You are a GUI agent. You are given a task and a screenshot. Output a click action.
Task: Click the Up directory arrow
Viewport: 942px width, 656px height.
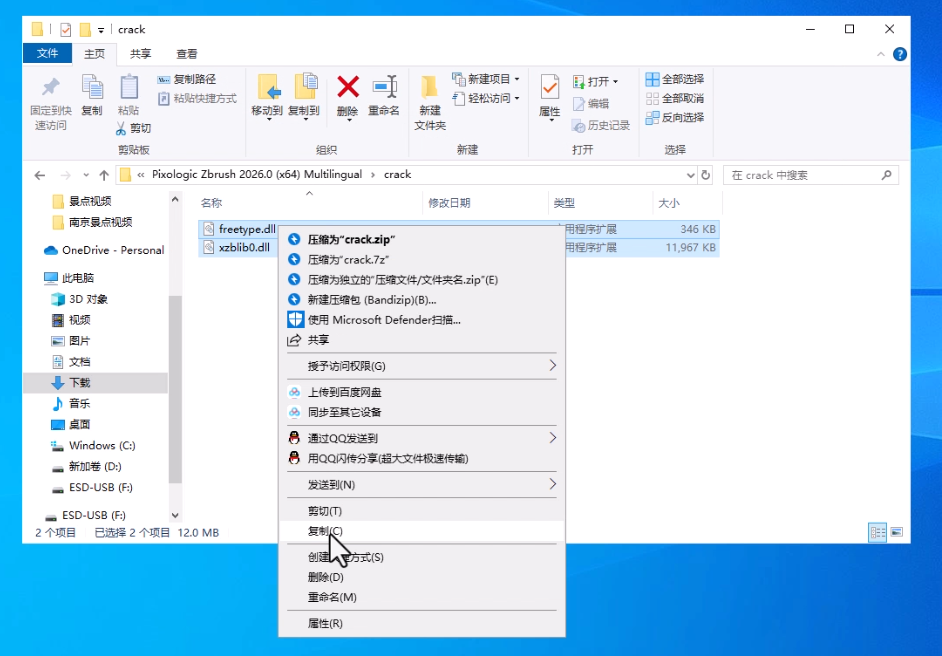point(104,175)
